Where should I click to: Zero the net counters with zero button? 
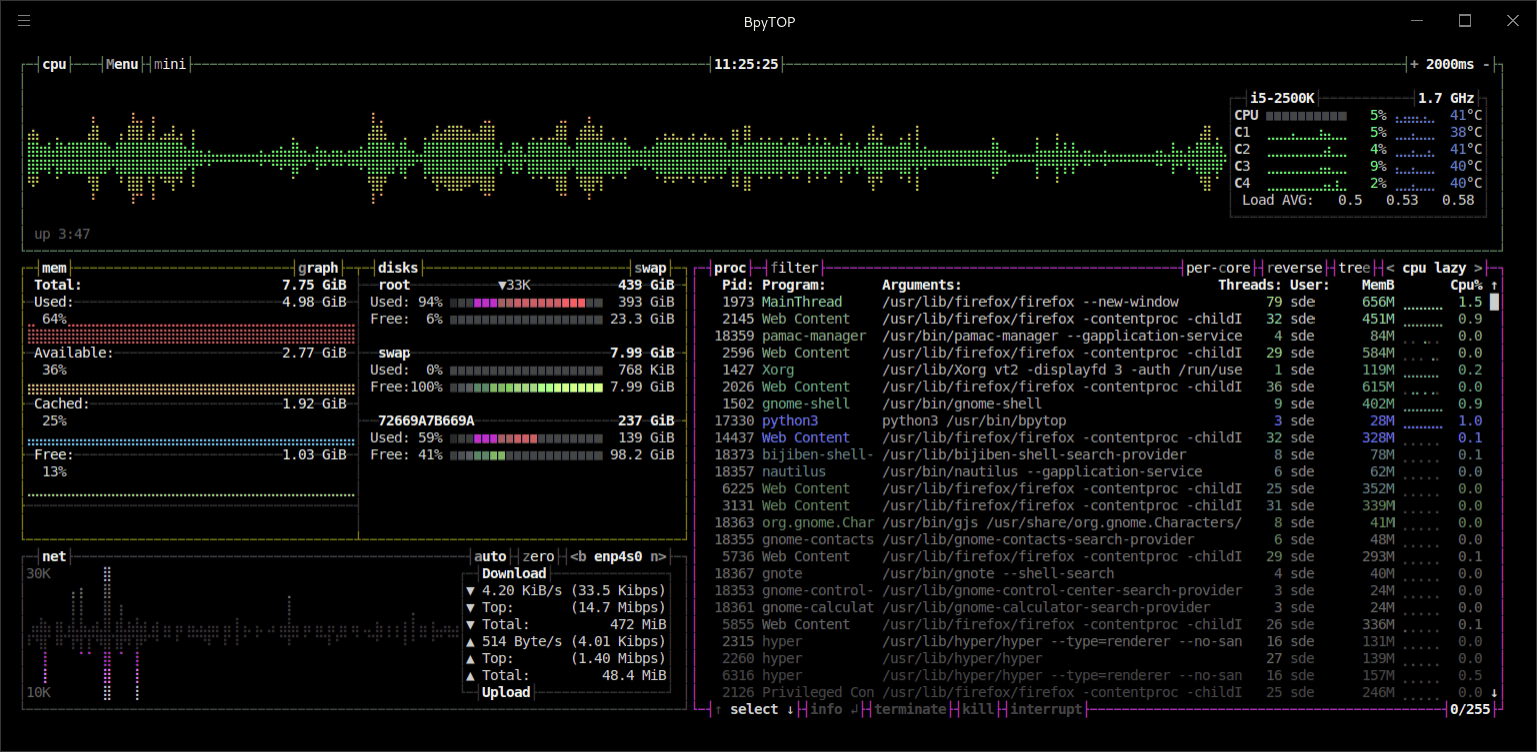click(x=538, y=556)
